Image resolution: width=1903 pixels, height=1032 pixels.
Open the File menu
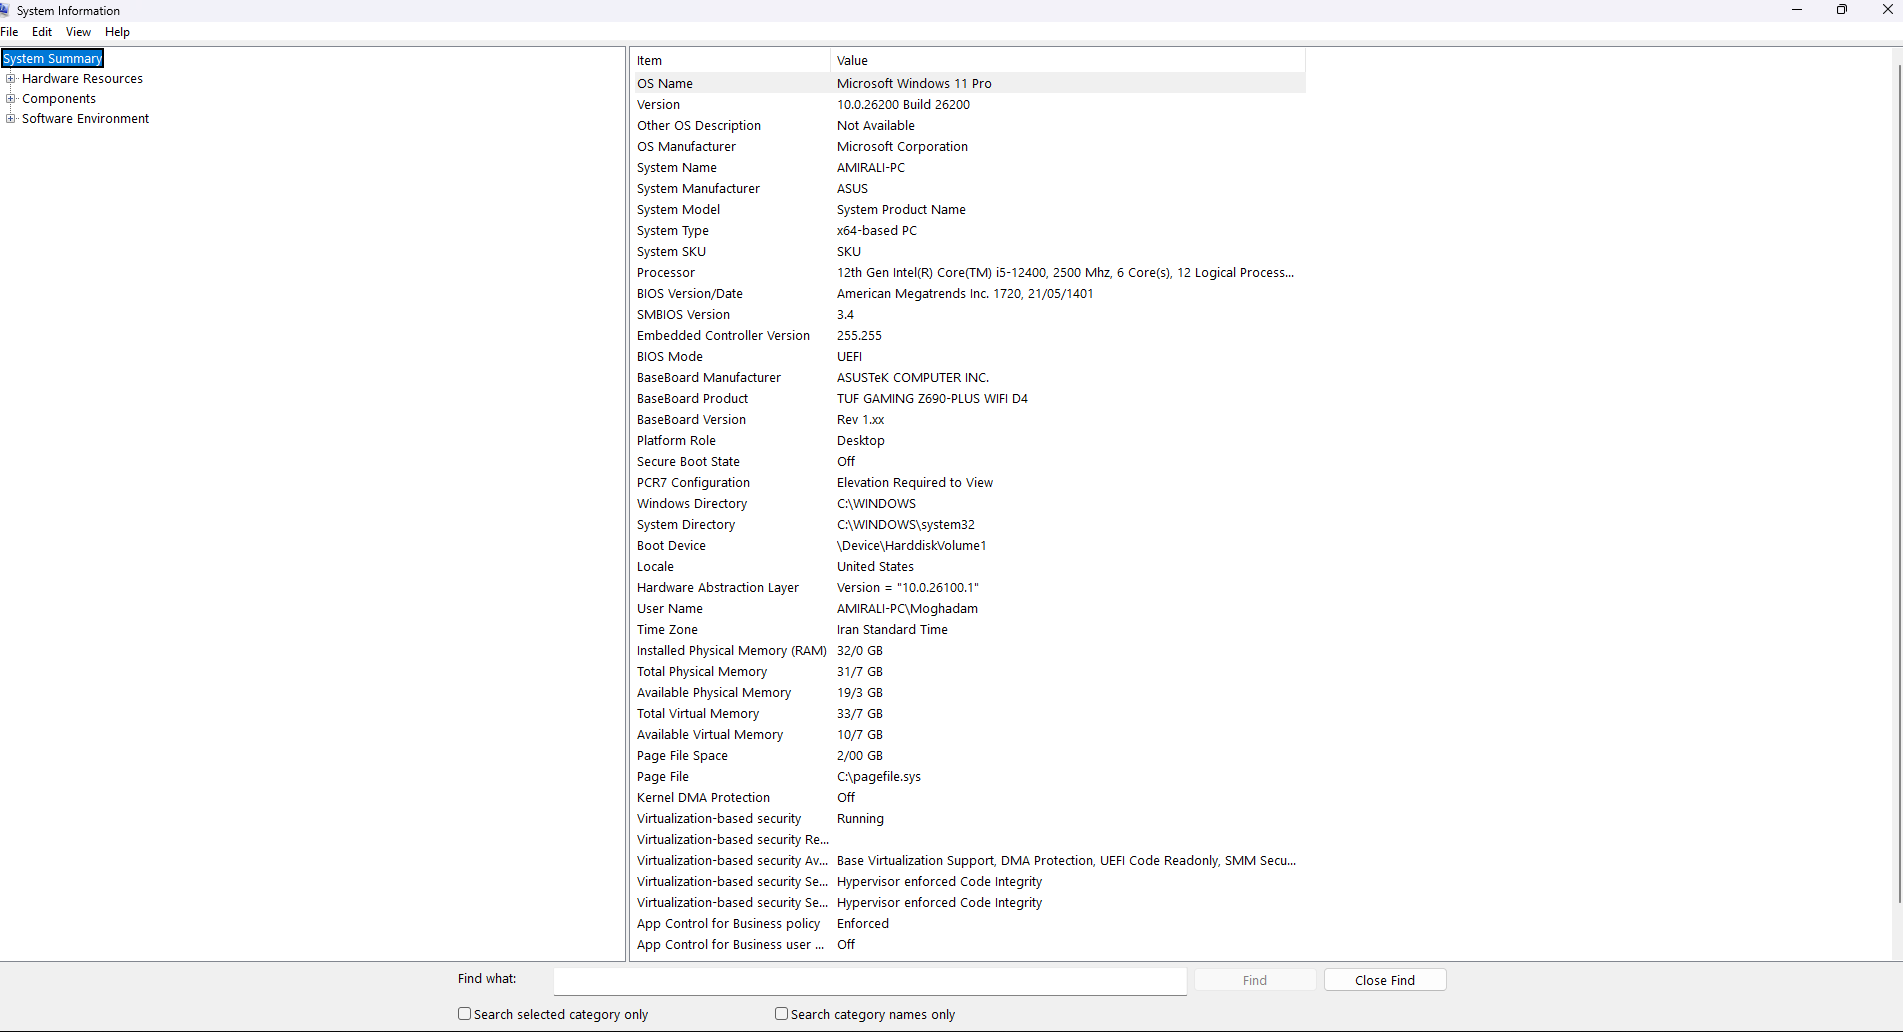click(x=10, y=32)
